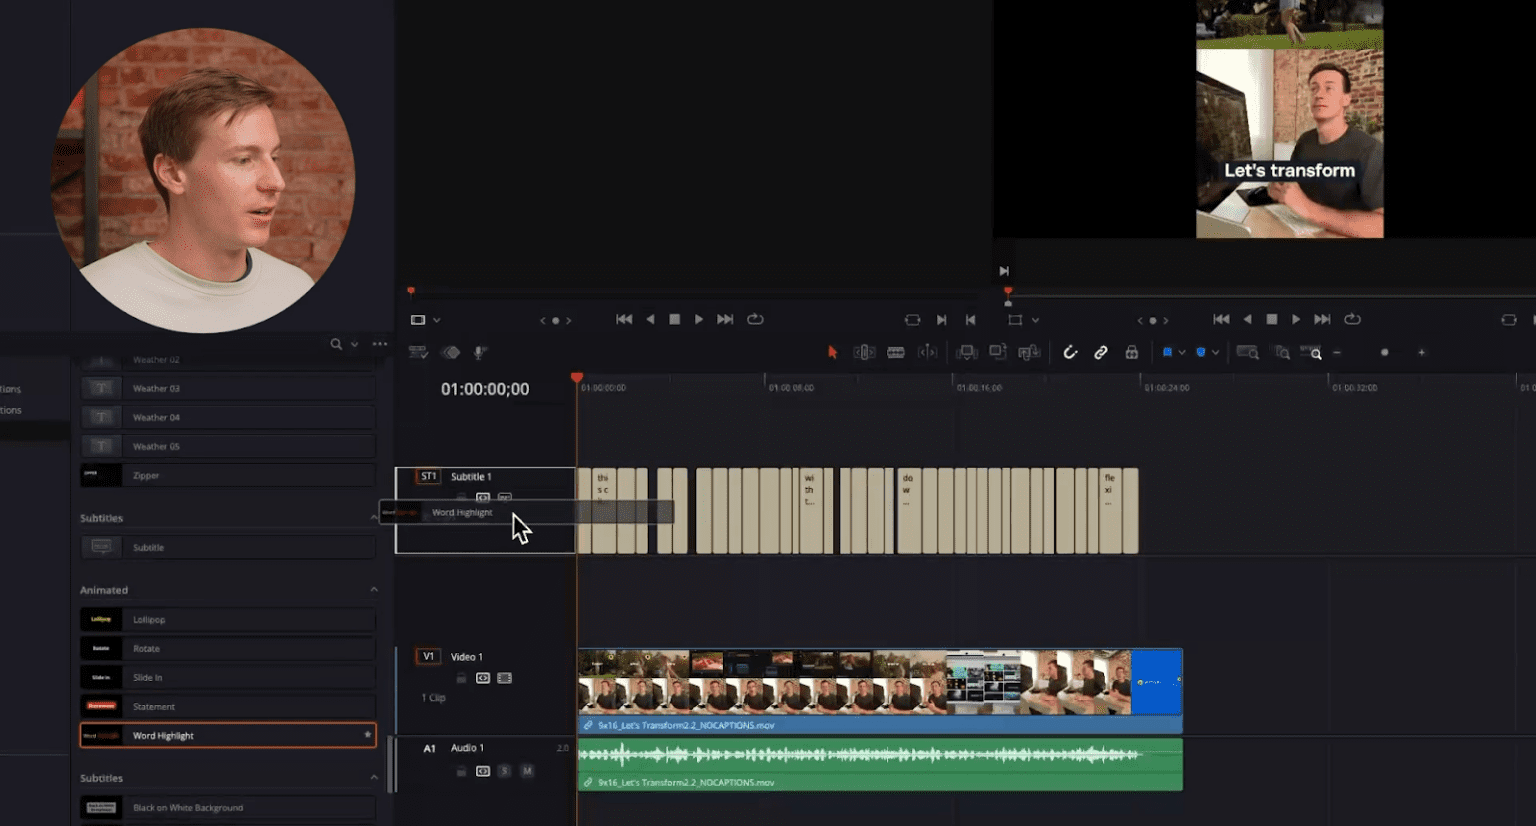This screenshot has width=1536, height=826.
Task: Choose the Selection Mode arrow tool
Action: pyautogui.click(x=832, y=352)
